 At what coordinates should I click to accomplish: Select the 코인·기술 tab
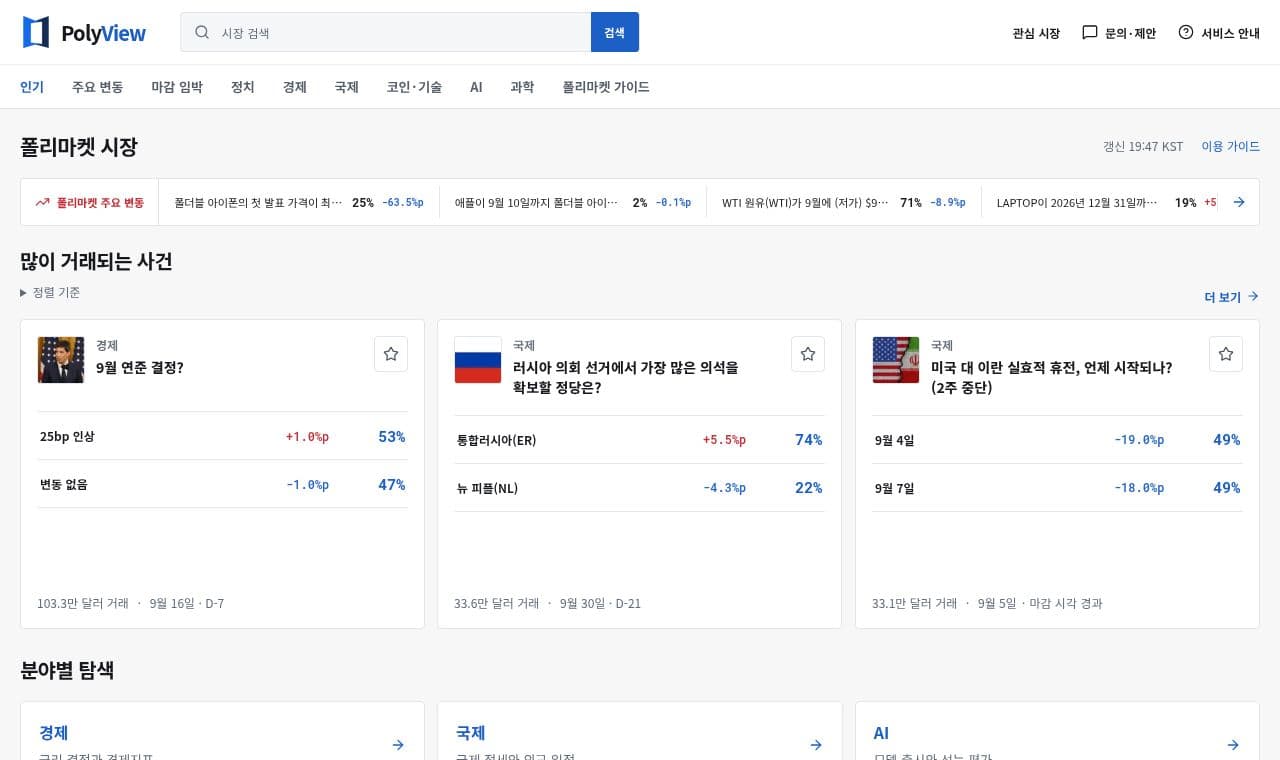[414, 87]
